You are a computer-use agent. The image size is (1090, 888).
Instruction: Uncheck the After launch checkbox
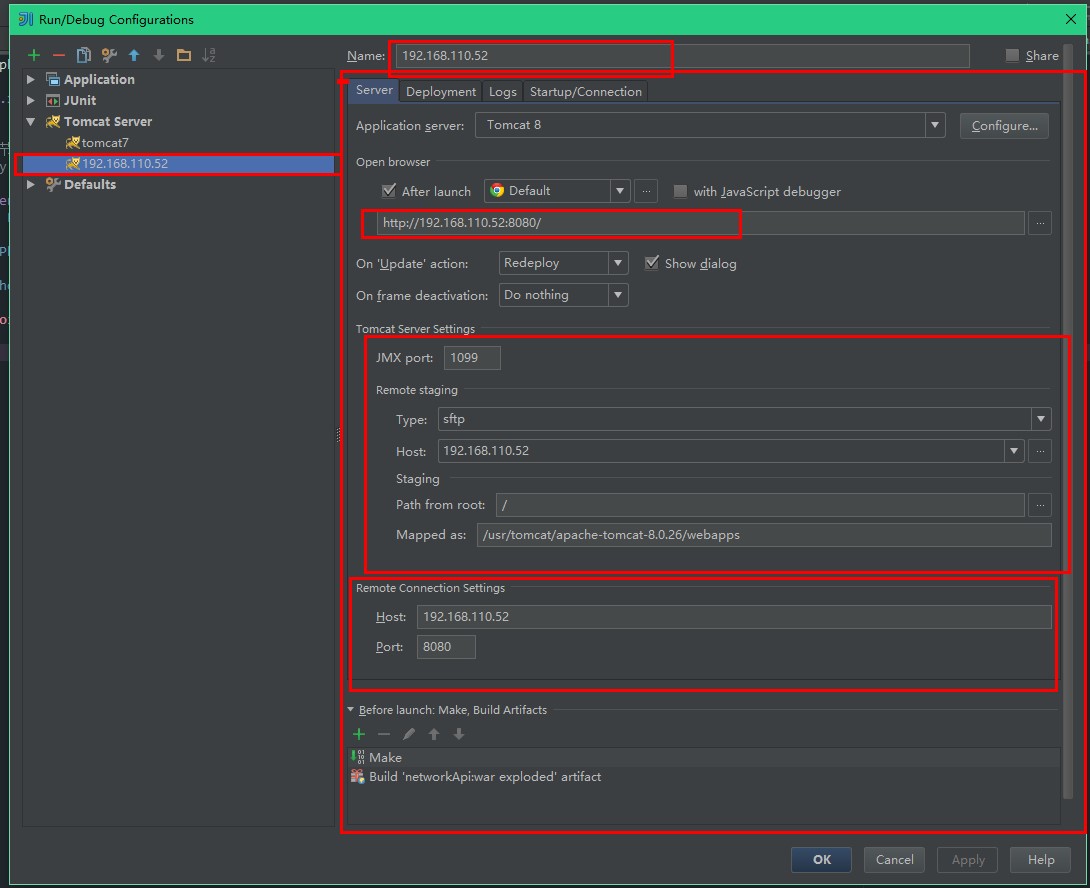pyautogui.click(x=389, y=191)
